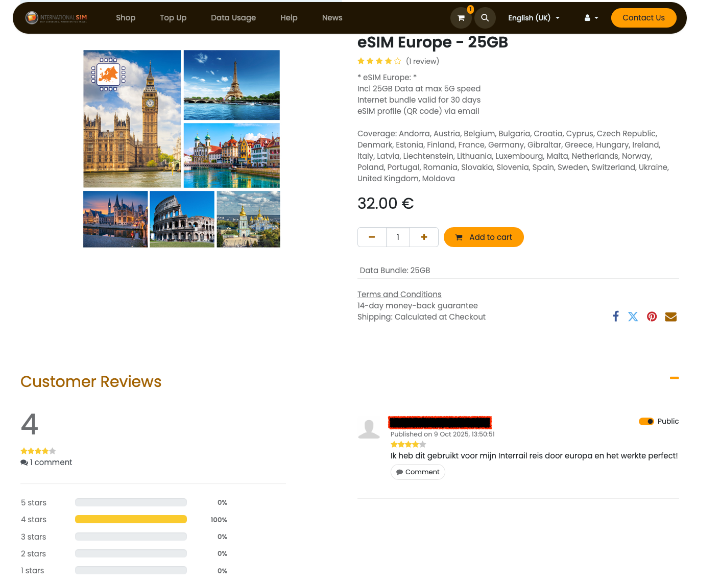Click the search magnifier icon
Image resolution: width=720 pixels, height=583 pixels.
[484, 18]
